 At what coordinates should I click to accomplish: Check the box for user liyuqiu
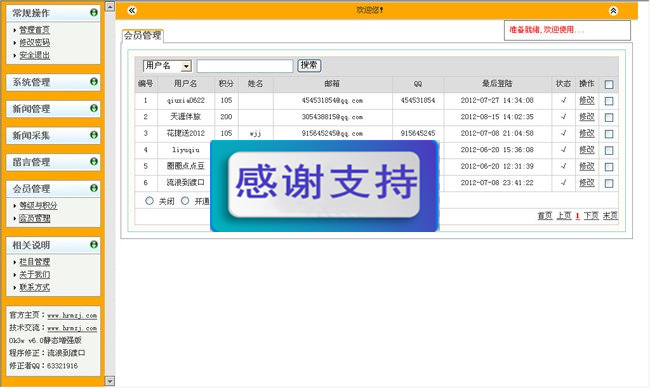[609, 150]
